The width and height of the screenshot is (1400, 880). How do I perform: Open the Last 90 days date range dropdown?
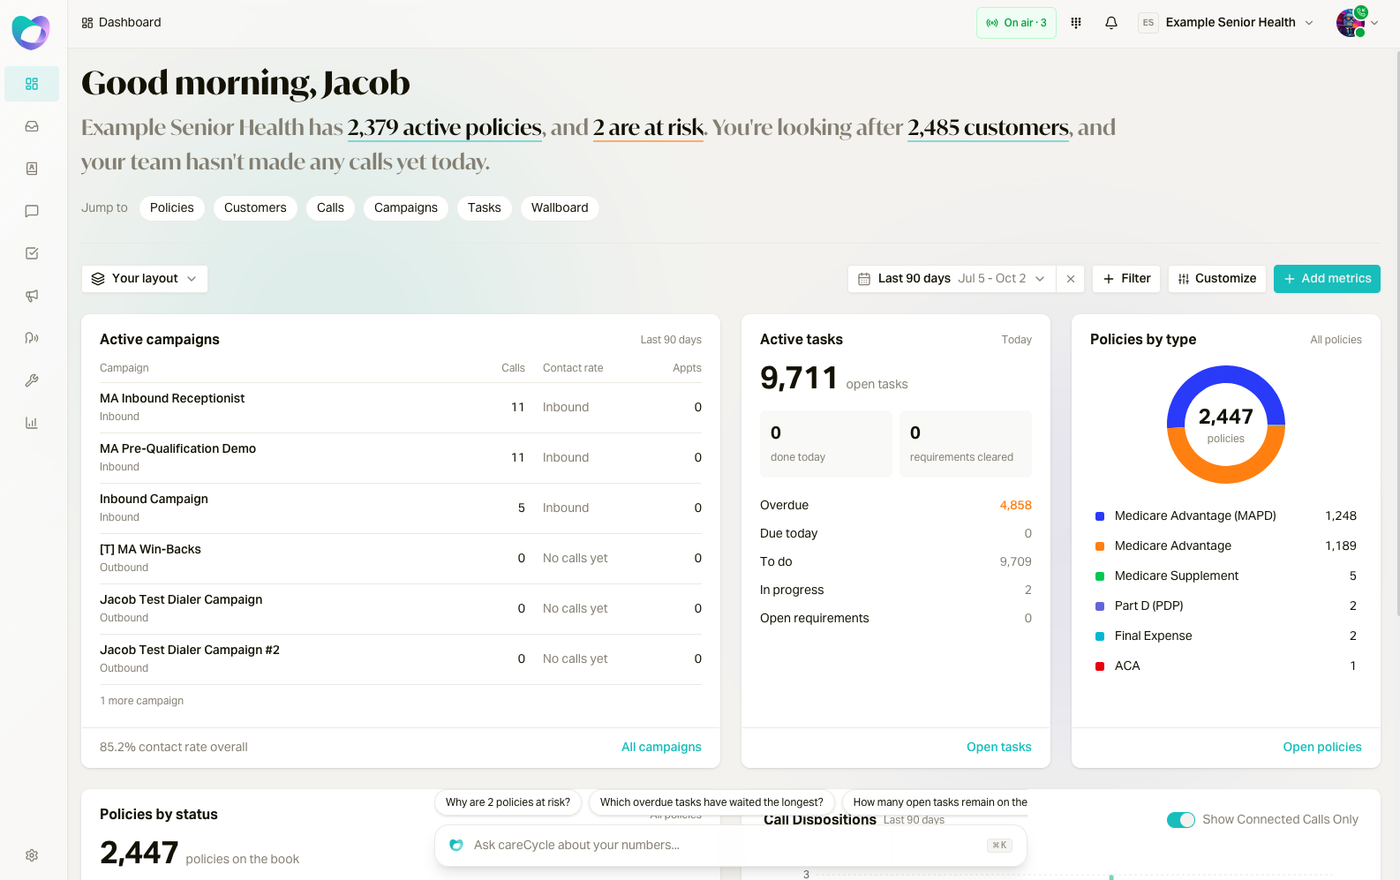pyautogui.click(x=952, y=279)
